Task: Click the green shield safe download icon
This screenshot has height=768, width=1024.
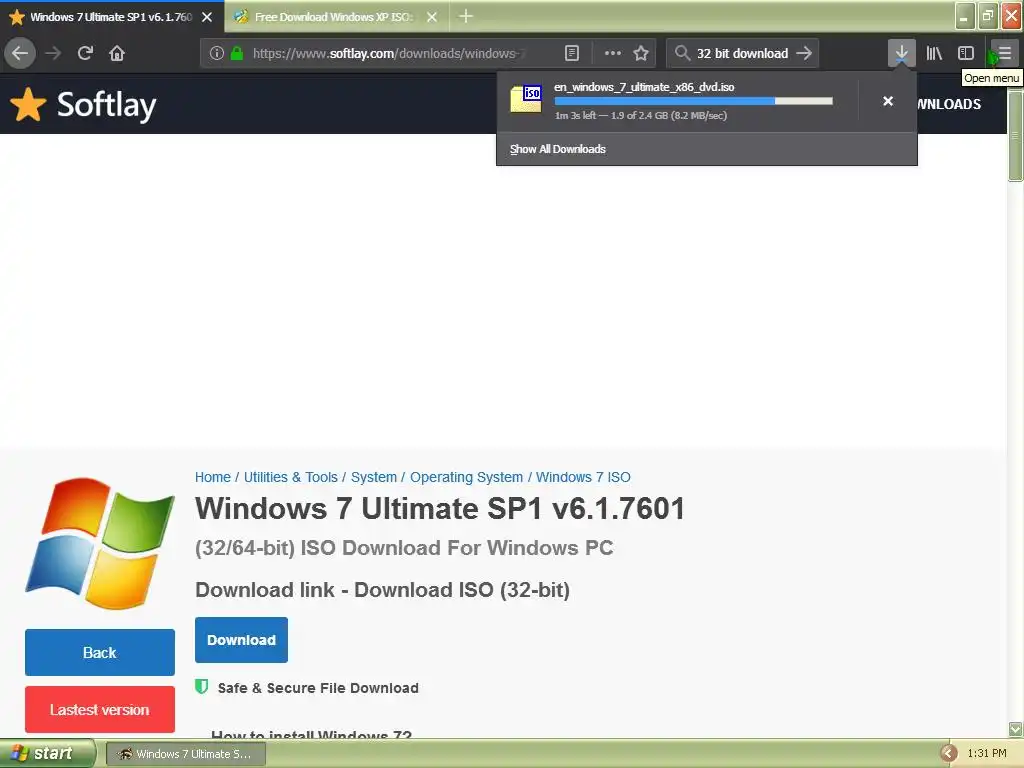Action: pyautogui.click(x=202, y=687)
